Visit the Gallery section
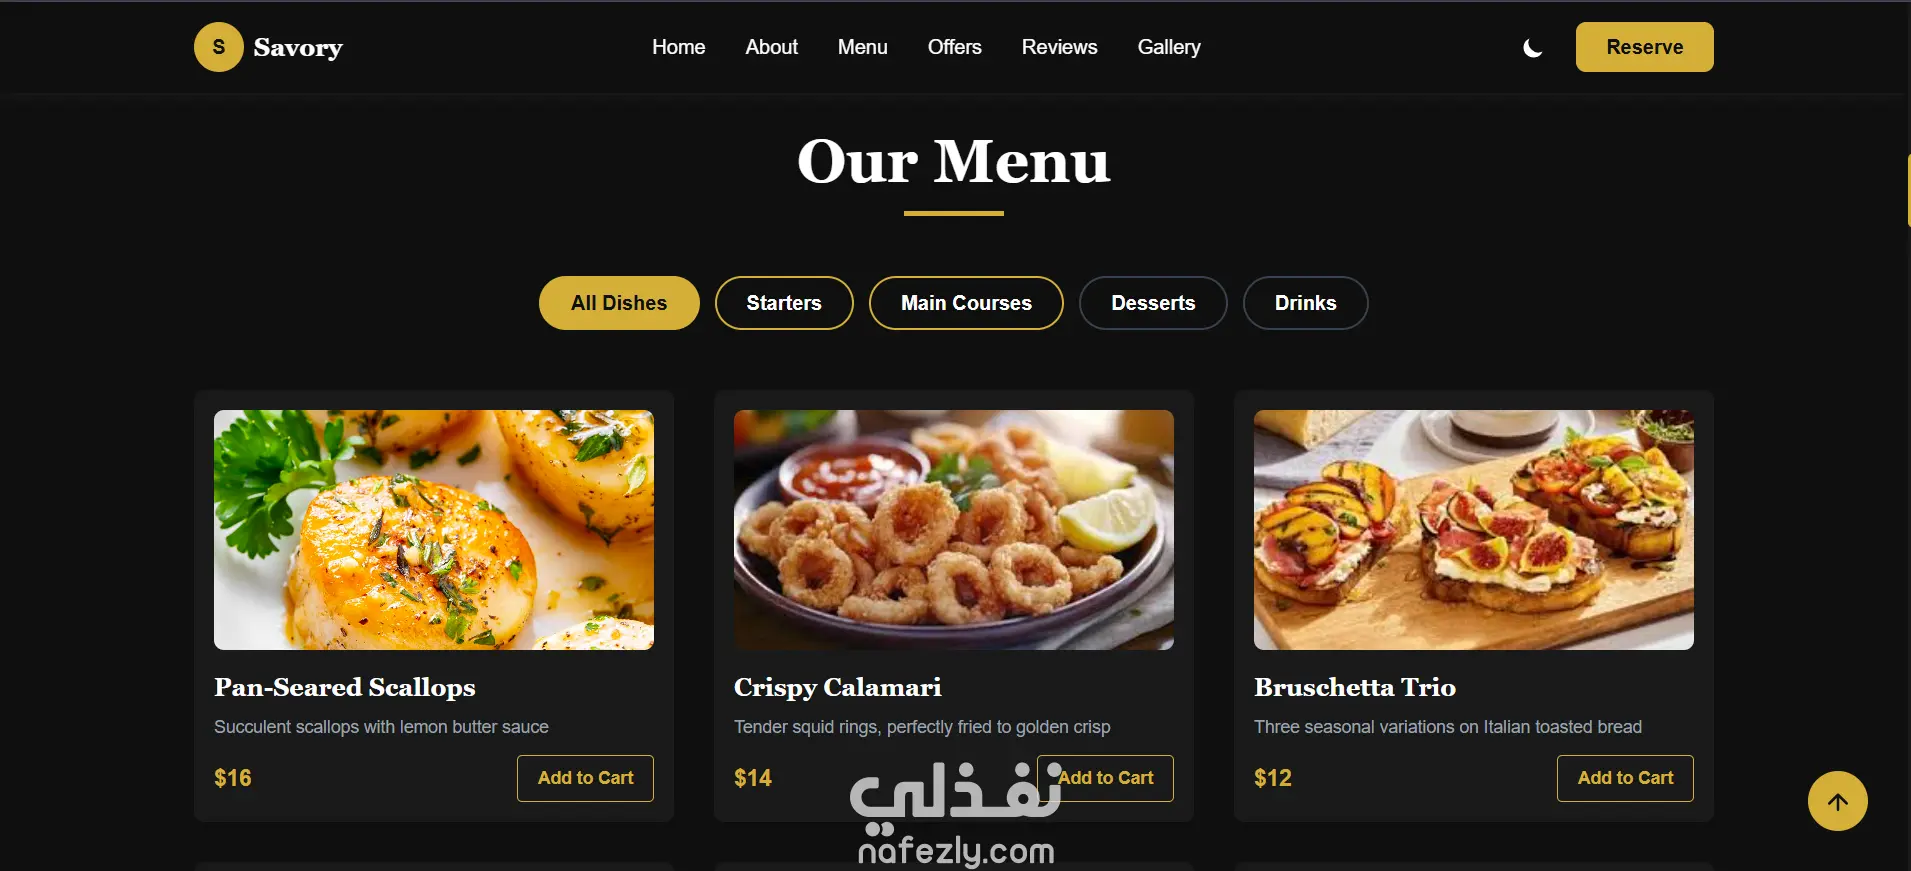This screenshot has height=871, width=1911. click(1169, 47)
